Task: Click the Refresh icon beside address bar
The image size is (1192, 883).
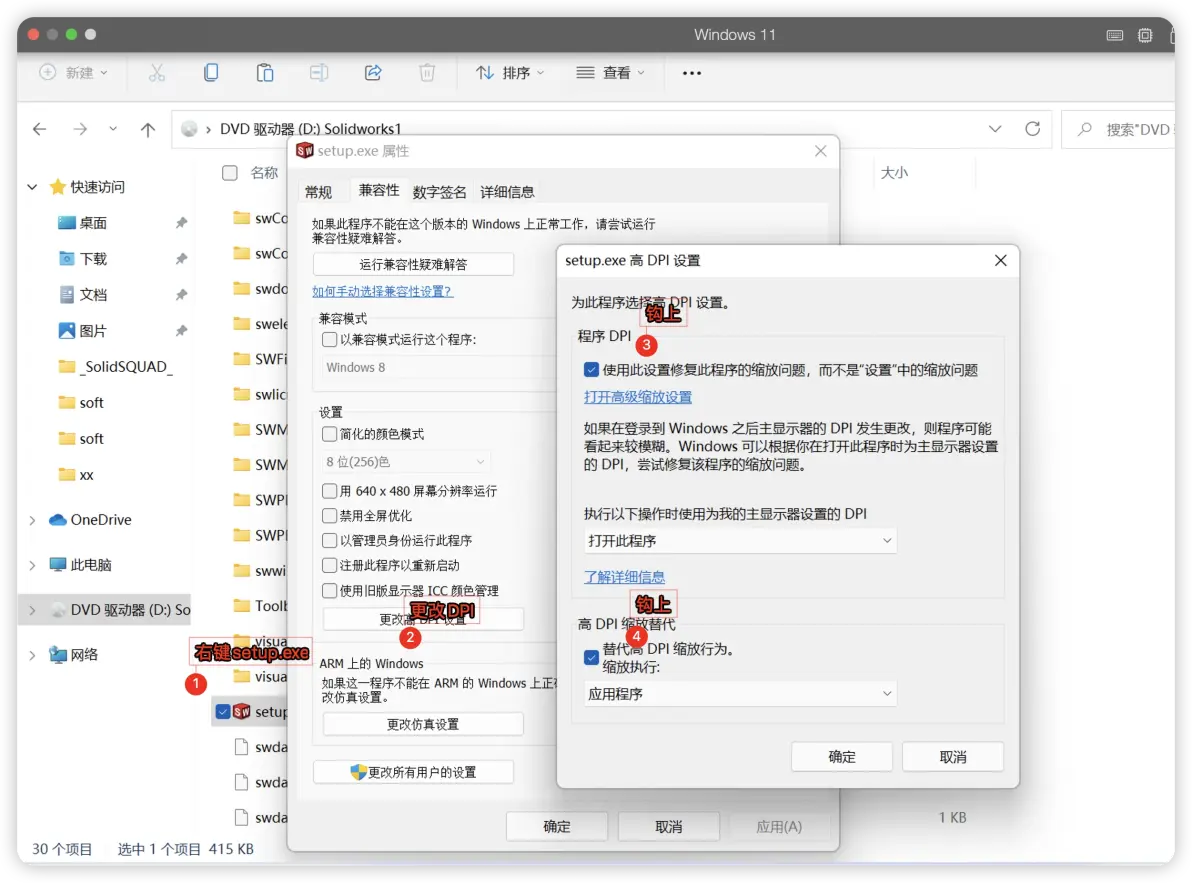Action: (x=1032, y=128)
